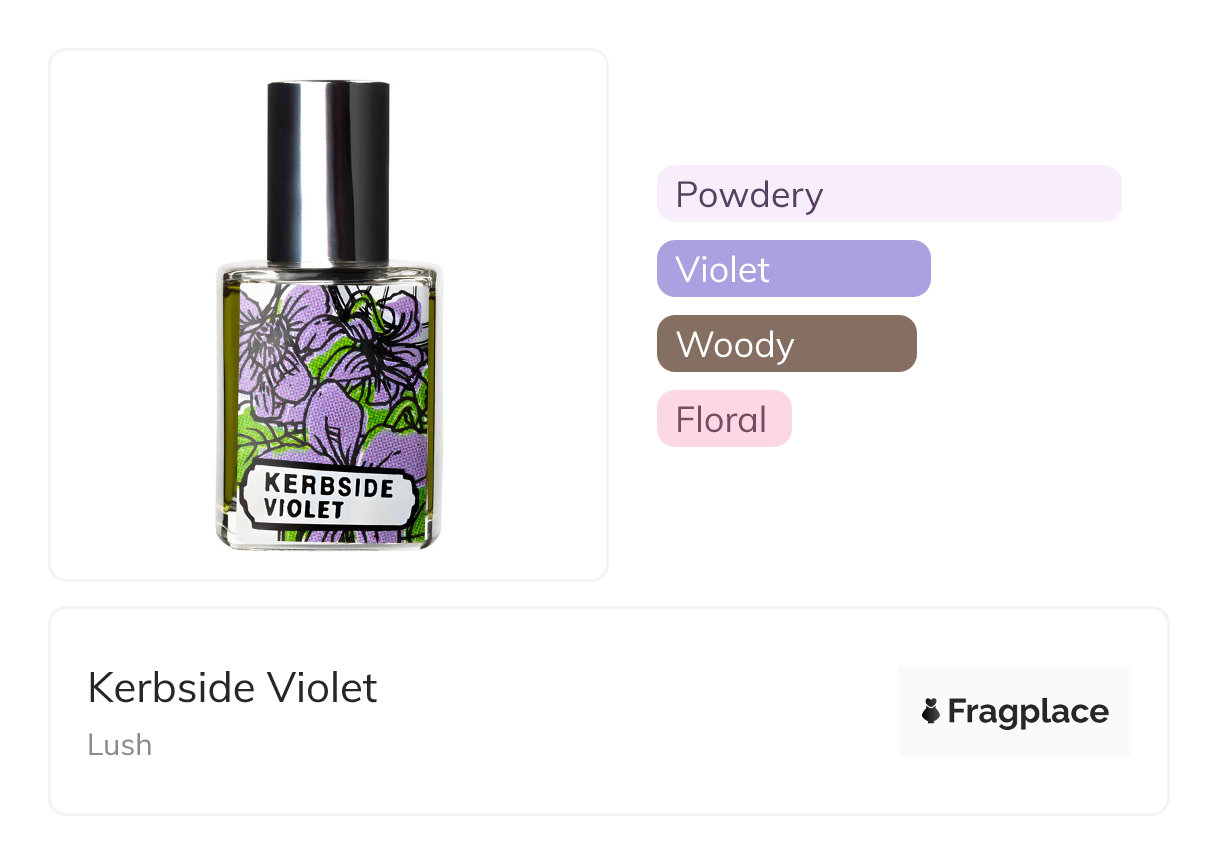1218x864 pixels.
Task: Choose the brown Woody accord bar
Action: pos(786,344)
